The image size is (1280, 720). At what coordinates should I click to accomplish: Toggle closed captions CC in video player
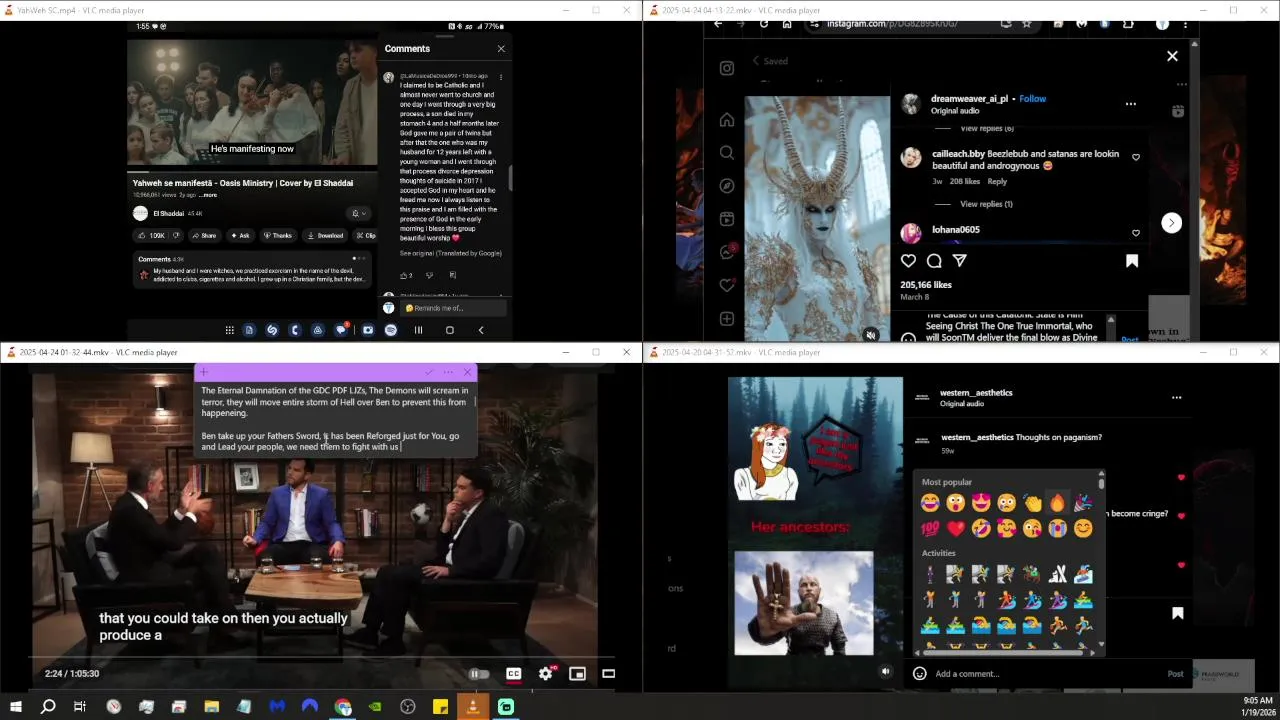coord(514,674)
